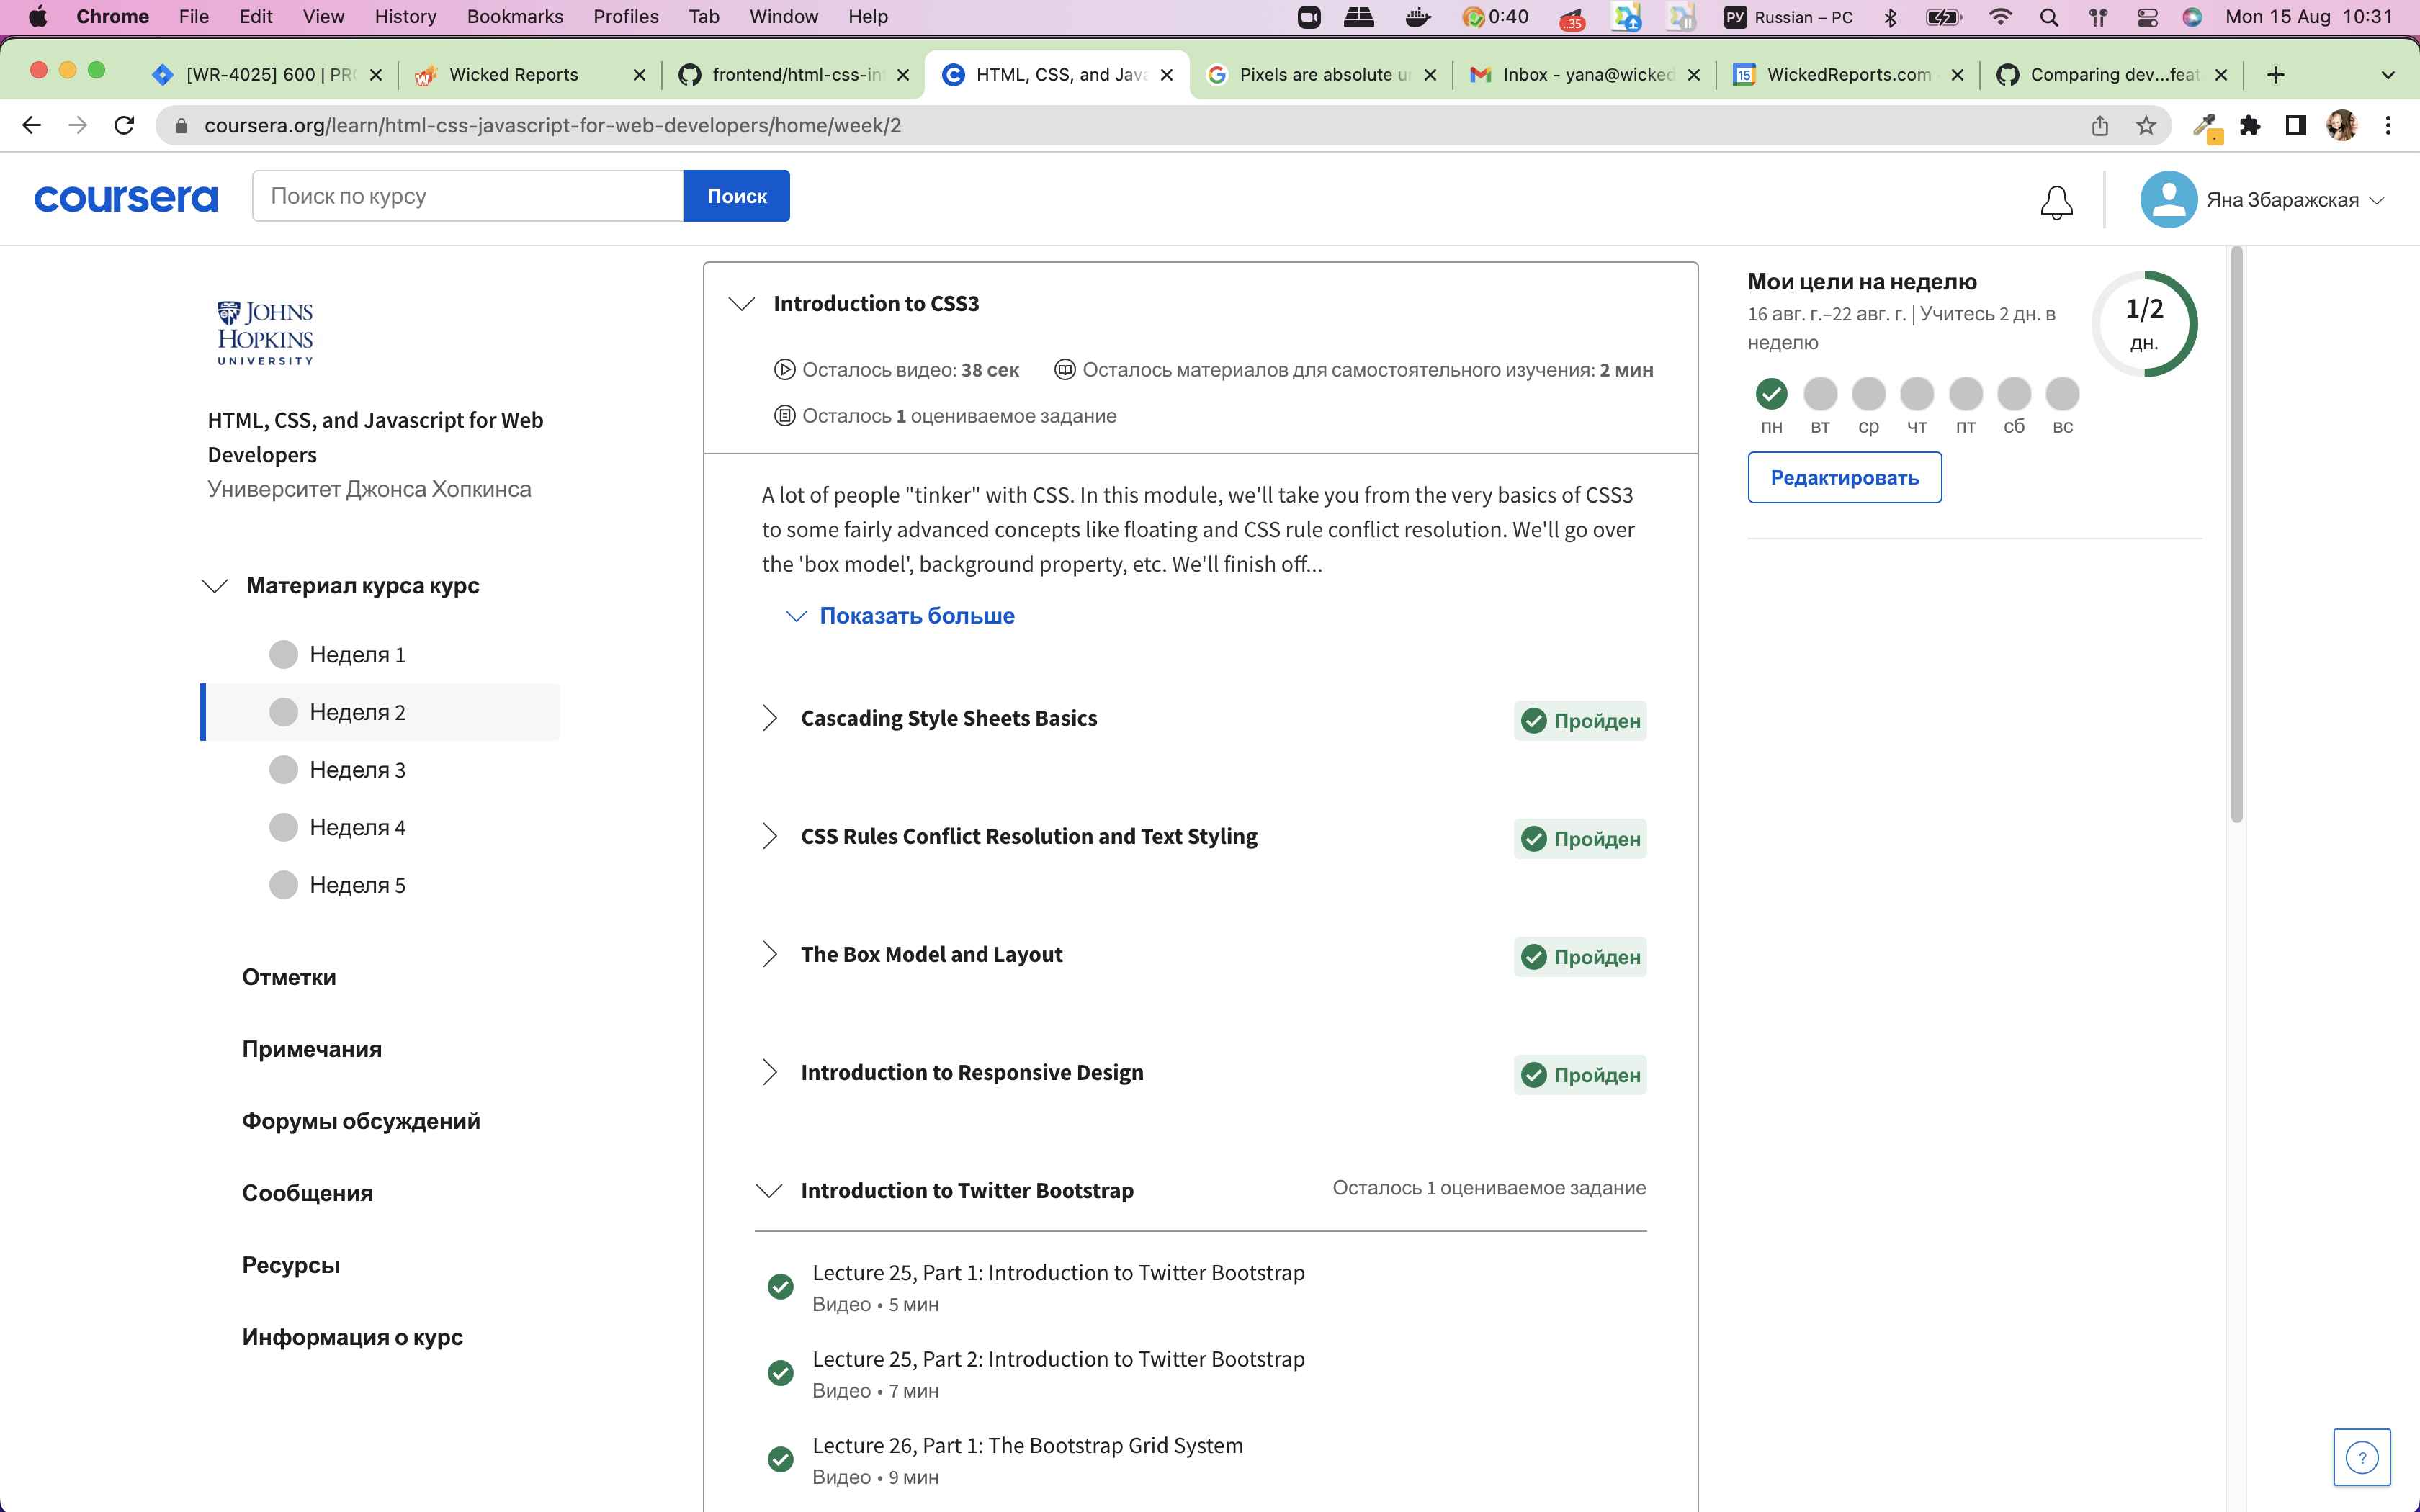Image resolution: width=2420 pixels, height=1512 pixels.
Task: Switch to the Inbox Gmail tab
Action: 1585,75
